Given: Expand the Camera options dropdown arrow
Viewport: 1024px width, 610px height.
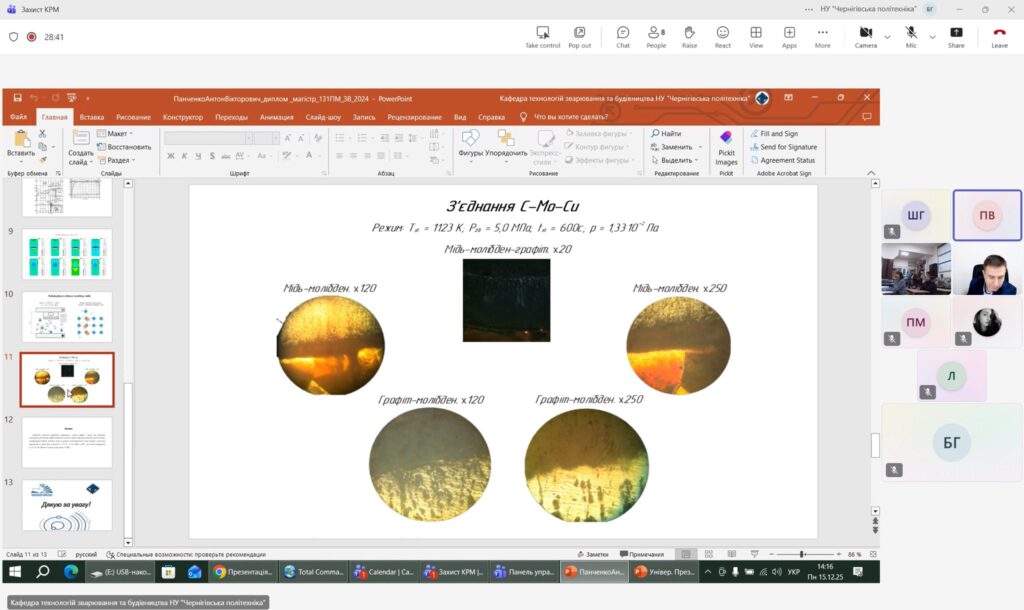Looking at the screenshot, I should coord(887,37).
